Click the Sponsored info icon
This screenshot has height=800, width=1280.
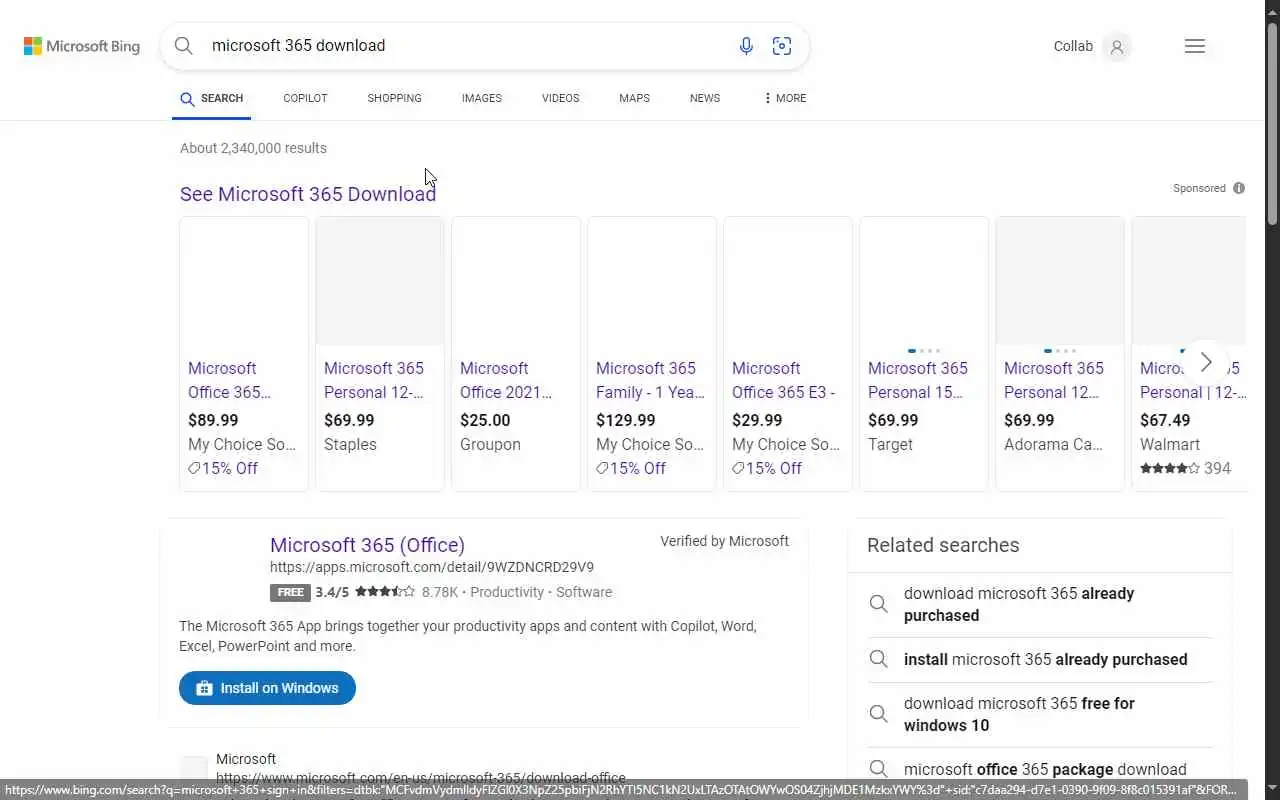1239,188
